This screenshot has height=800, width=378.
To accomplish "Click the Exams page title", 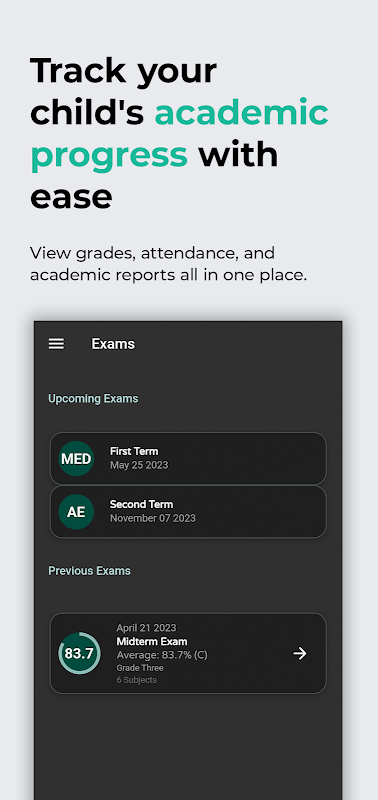I will click(113, 344).
